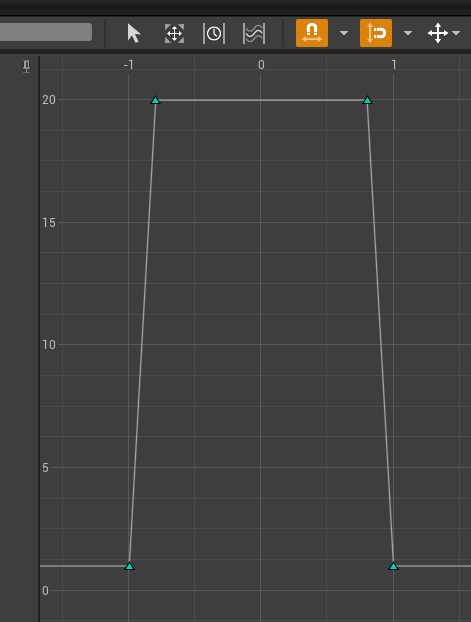Select the lower-left key at time -1
The width and height of the screenshot is (471, 622).
[x=129, y=566]
